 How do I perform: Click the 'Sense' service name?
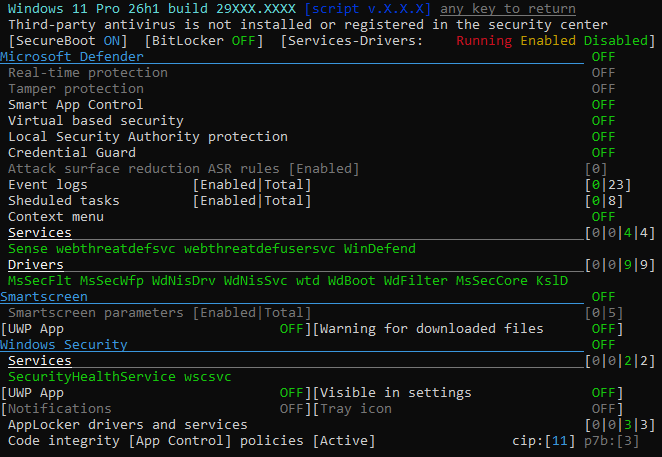point(28,249)
